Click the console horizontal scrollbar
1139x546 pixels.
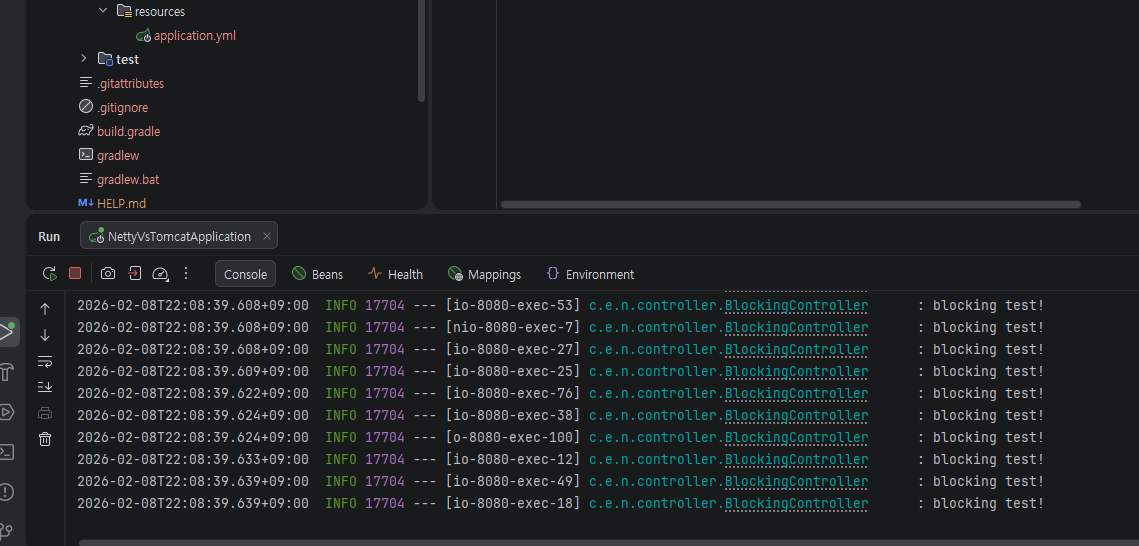pyautogui.click(x=609, y=542)
